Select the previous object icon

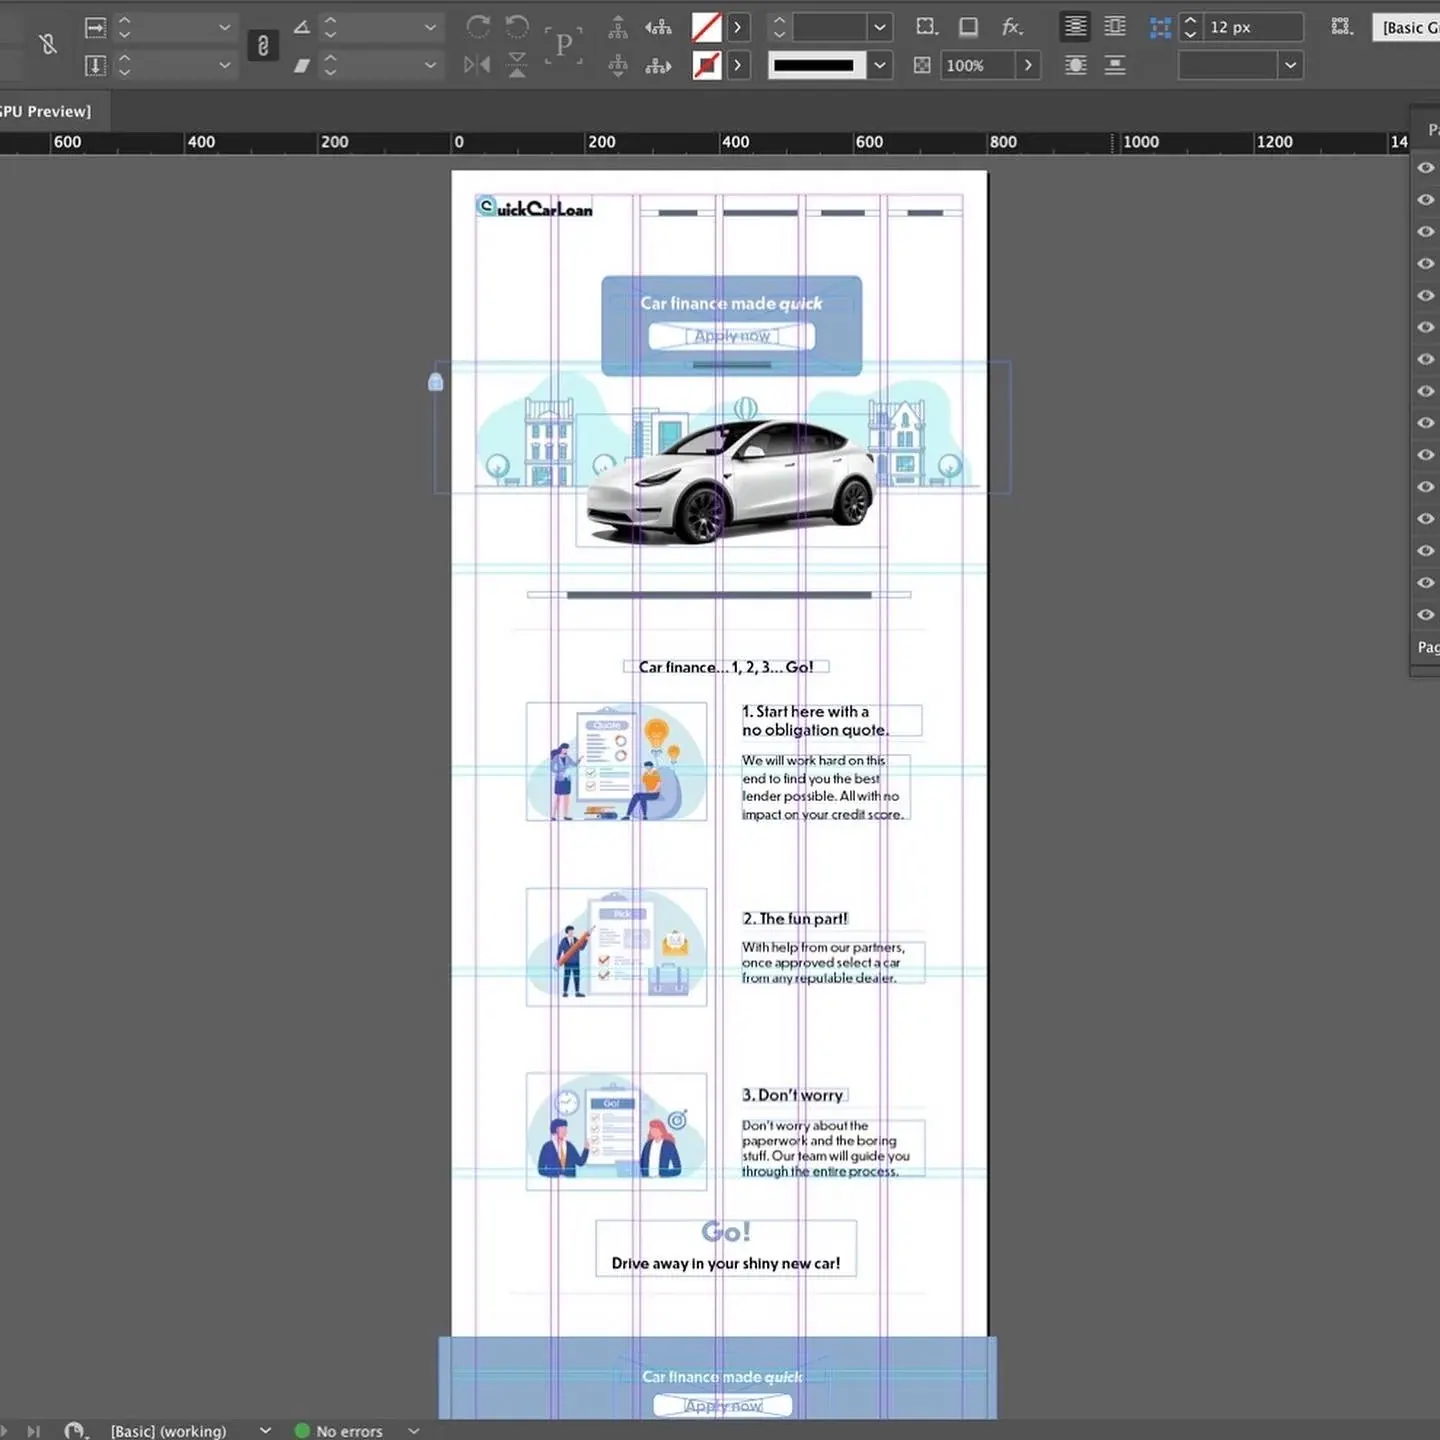click(658, 27)
